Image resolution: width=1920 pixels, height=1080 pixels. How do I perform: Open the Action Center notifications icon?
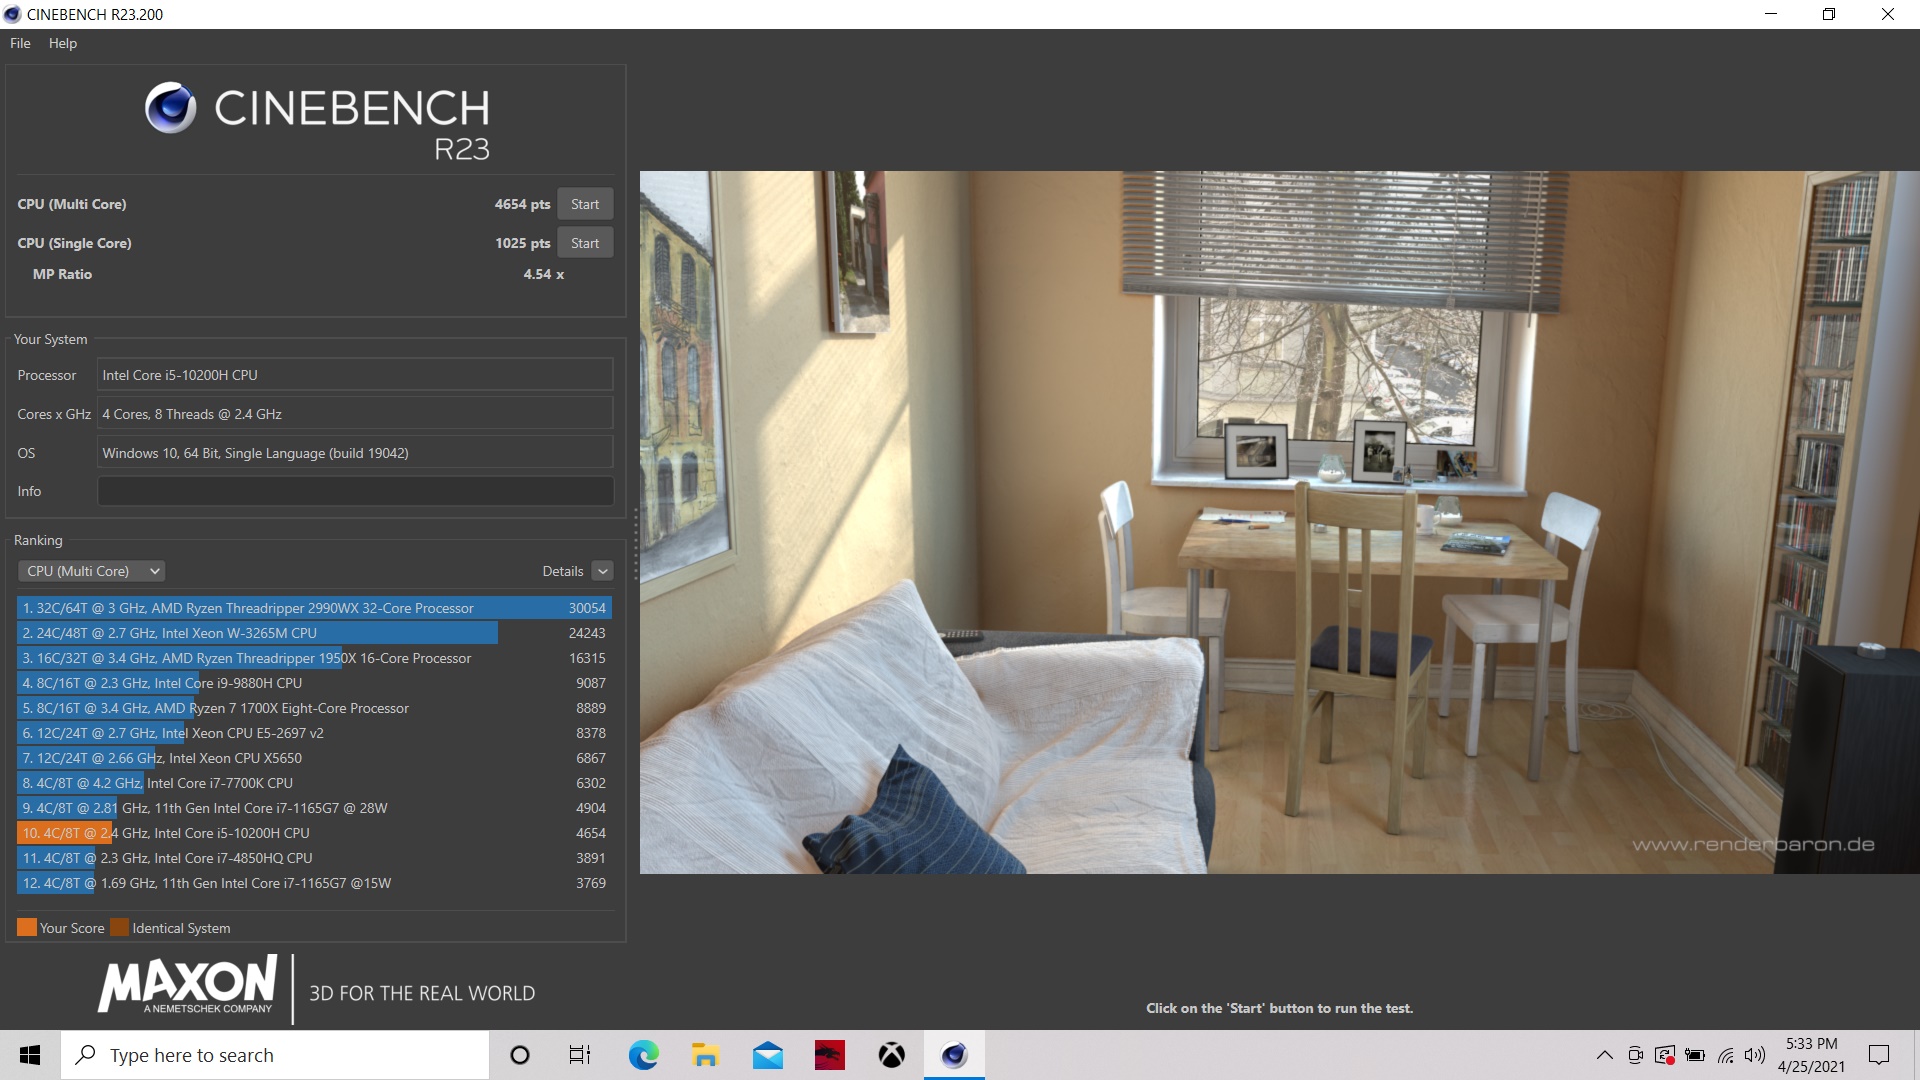click(1879, 1055)
